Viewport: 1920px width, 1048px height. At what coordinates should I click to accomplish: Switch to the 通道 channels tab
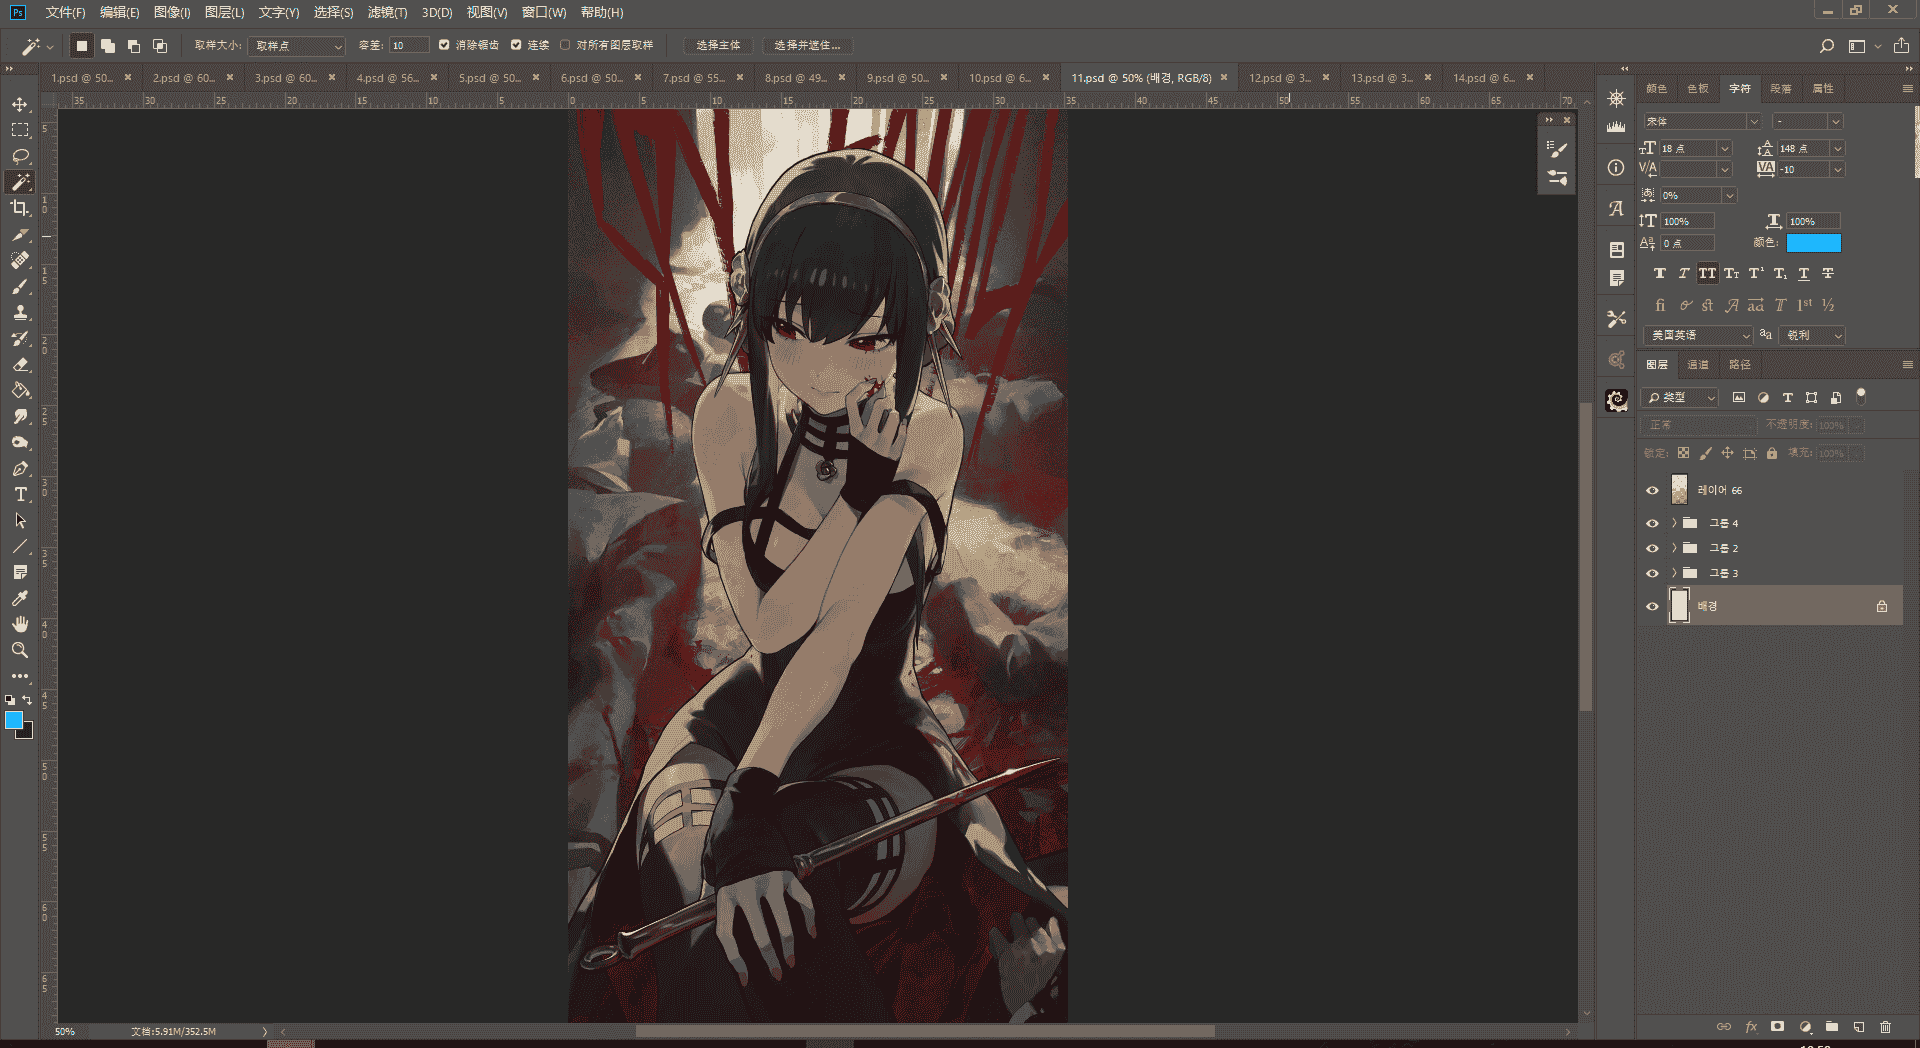pyautogui.click(x=1698, y=365)
